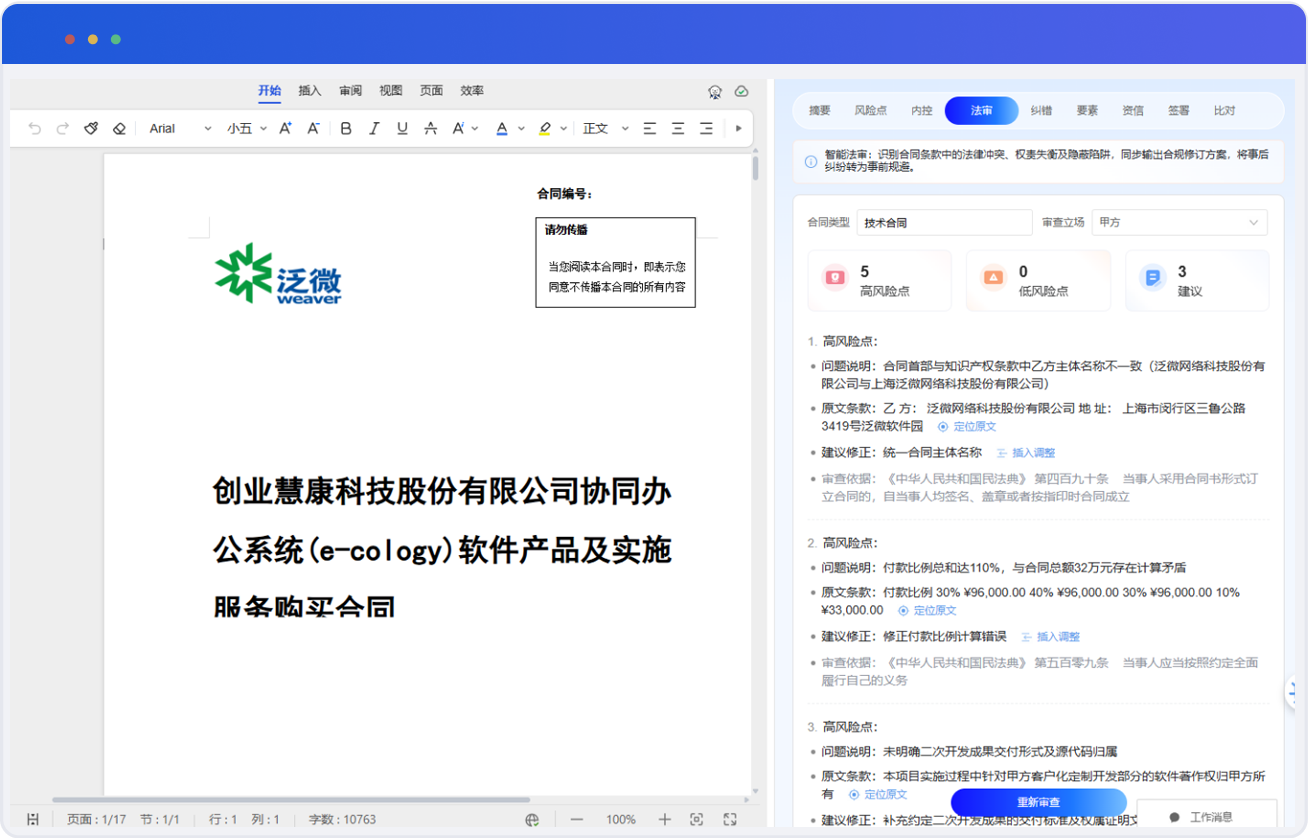Apply the superscript text effect

point(458,128)
